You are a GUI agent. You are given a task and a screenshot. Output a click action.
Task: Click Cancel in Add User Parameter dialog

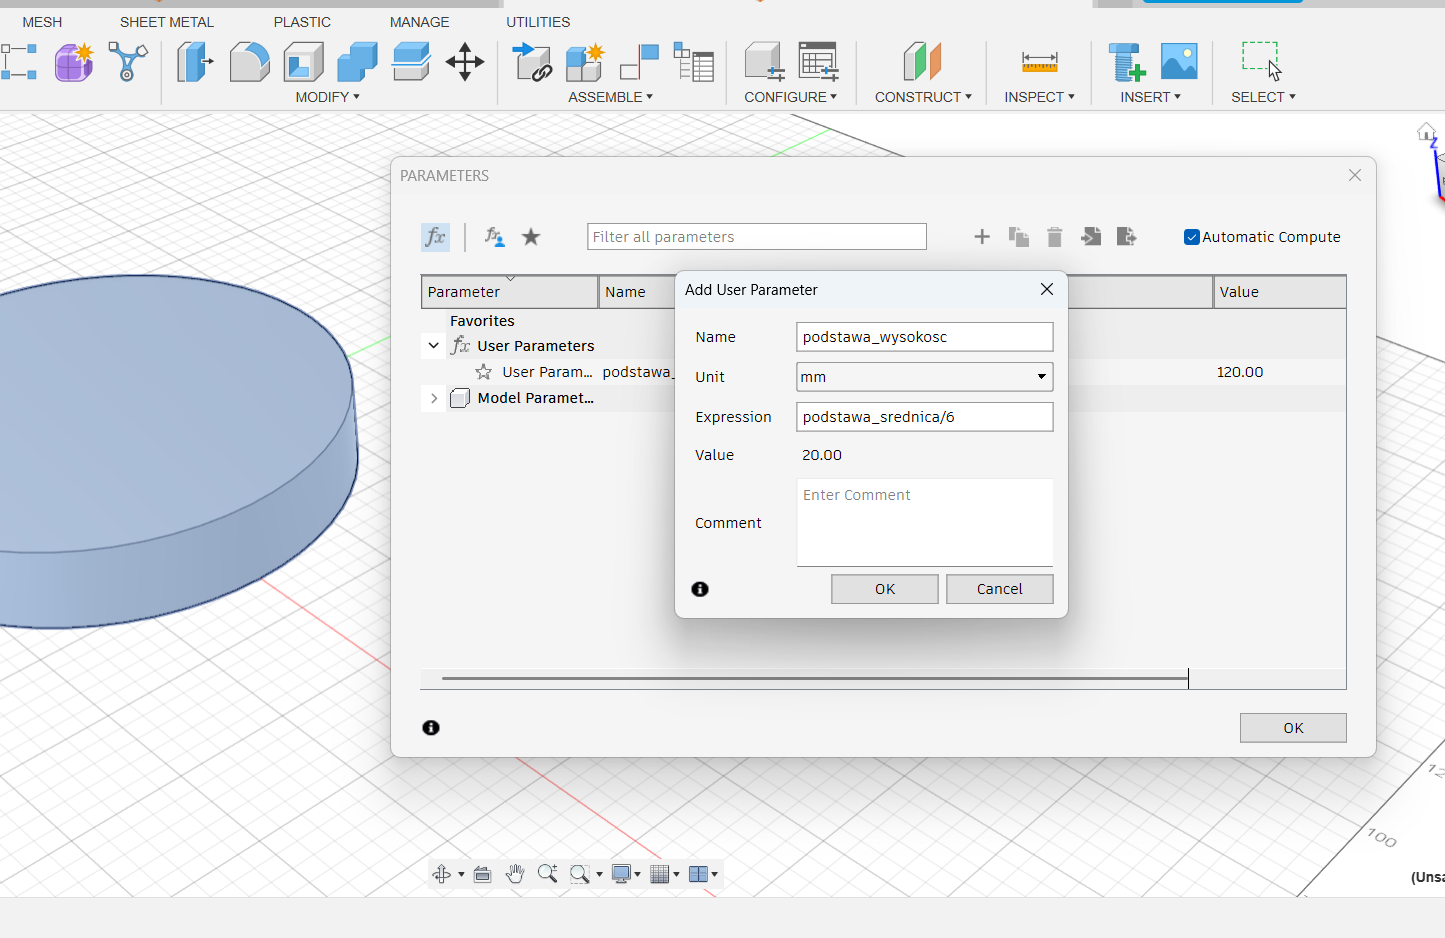(x=999, y=589)
